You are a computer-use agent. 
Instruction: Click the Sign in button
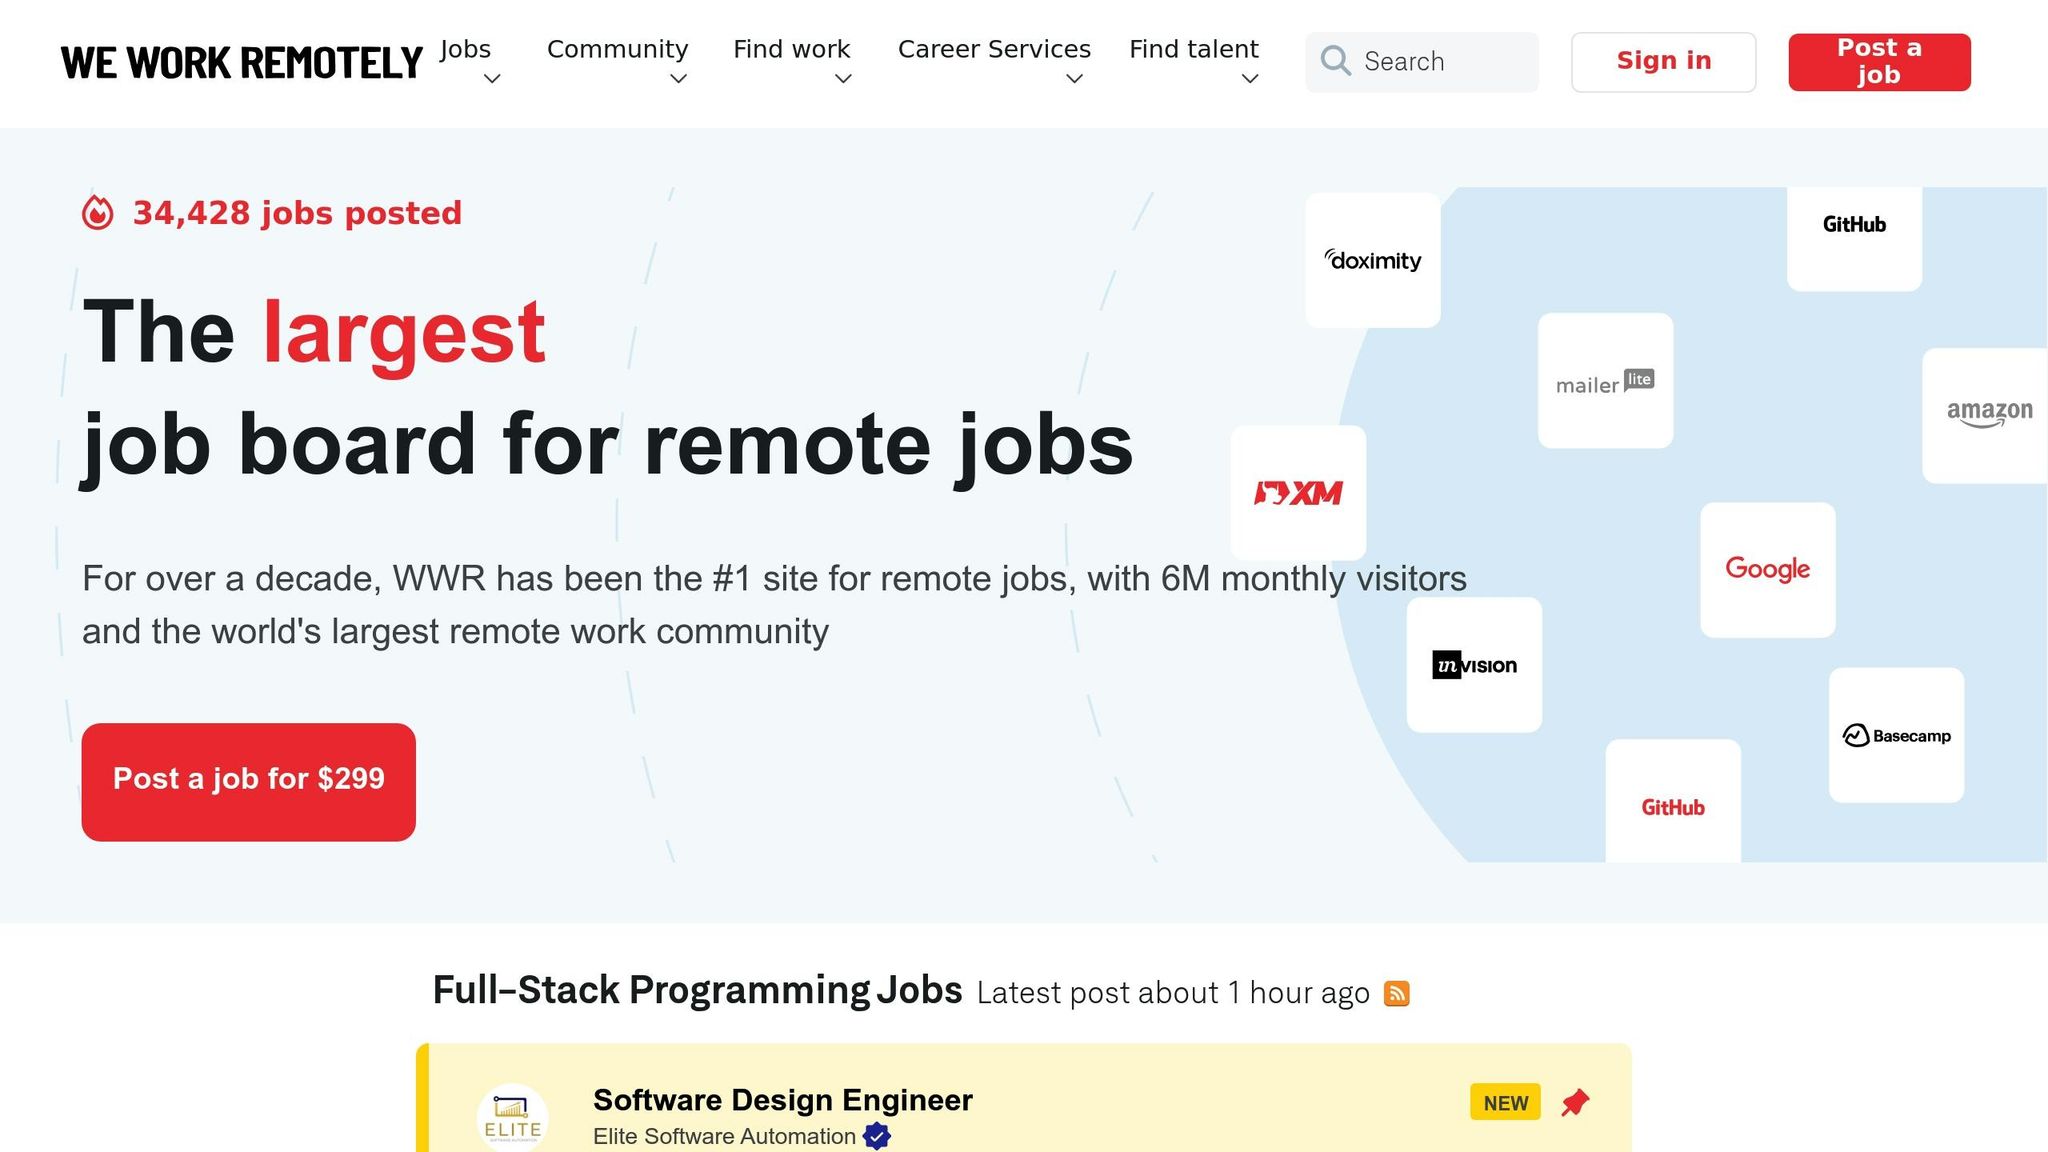[x=1664, y=62]
